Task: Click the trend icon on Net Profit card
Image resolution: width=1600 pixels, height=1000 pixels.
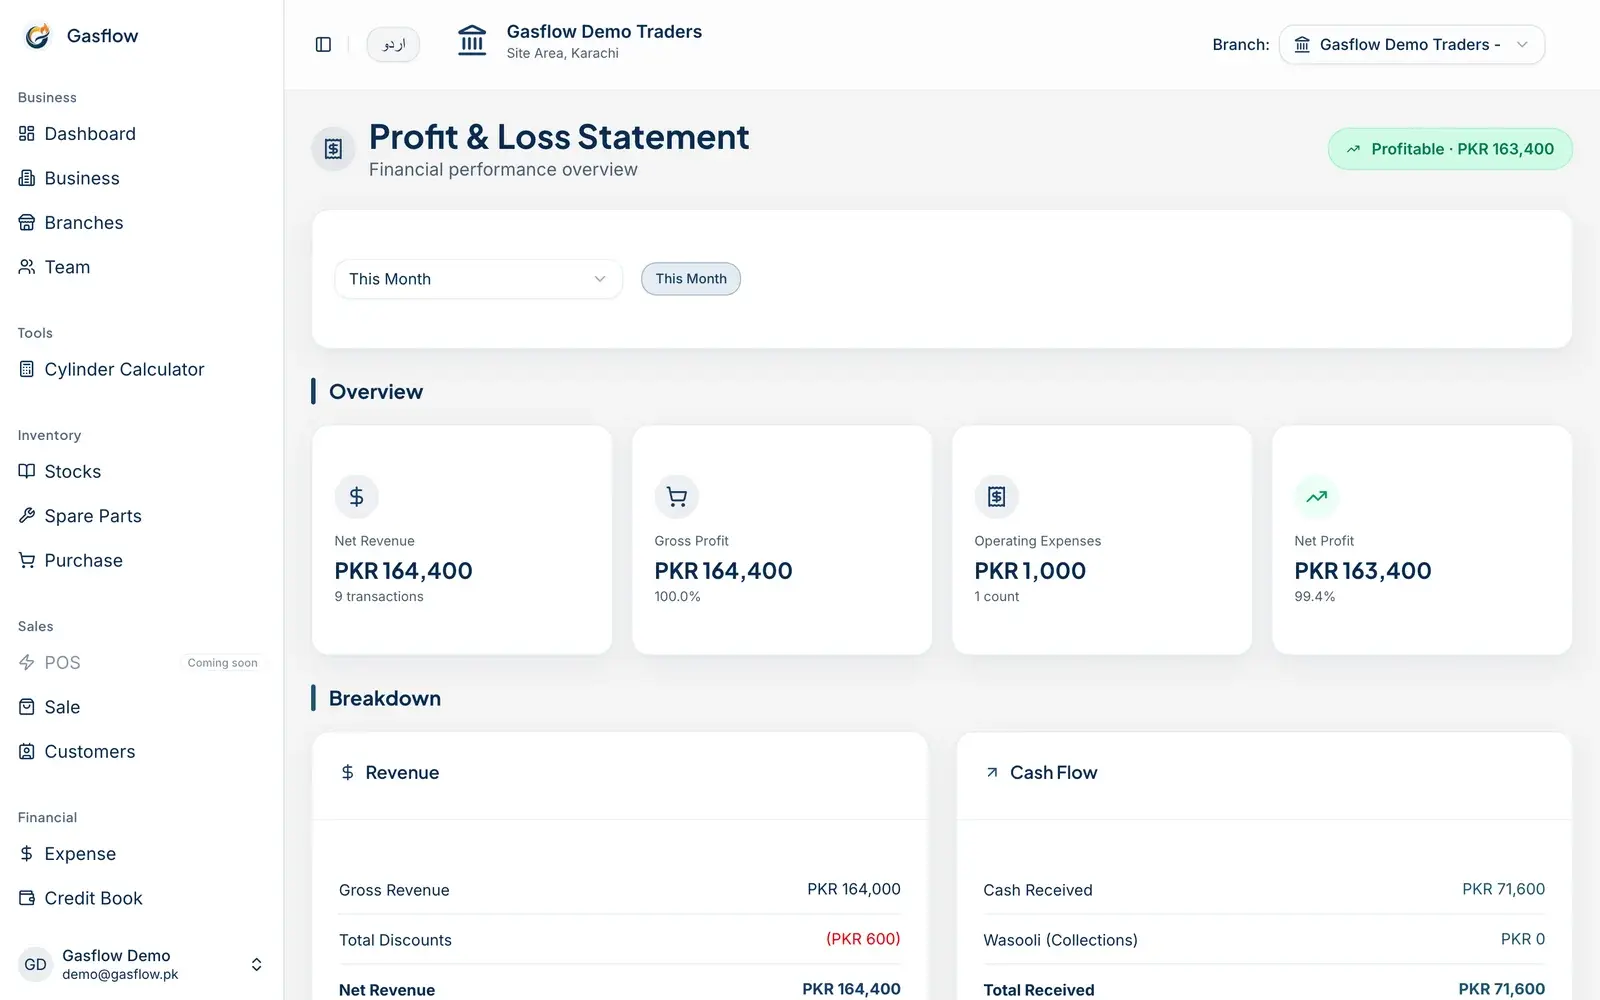Action: click(1317, 496)
